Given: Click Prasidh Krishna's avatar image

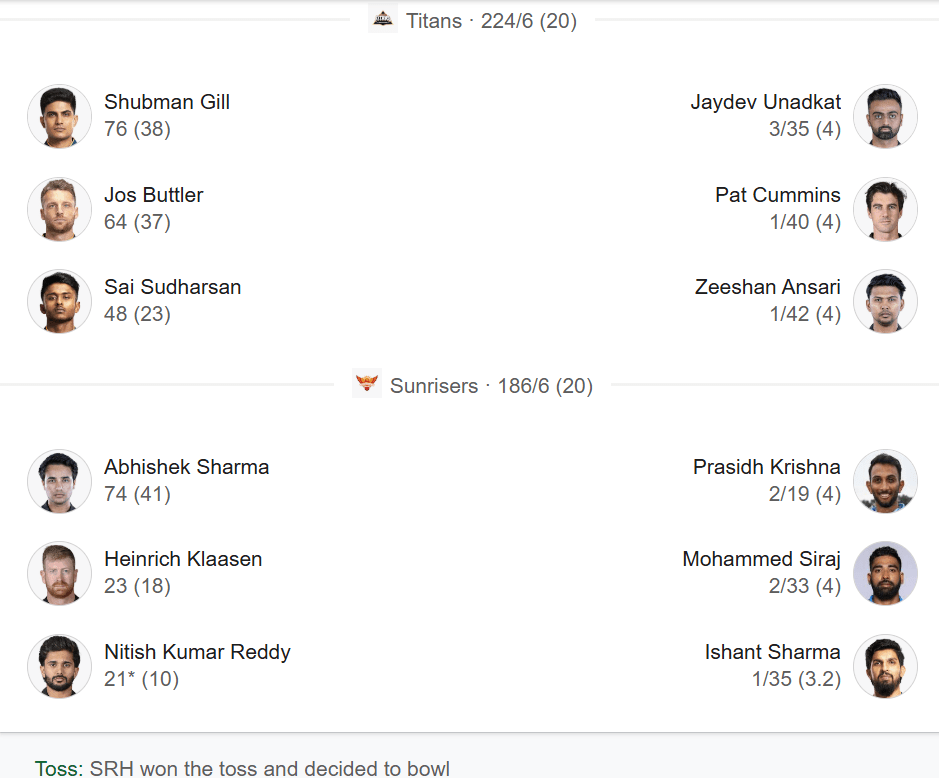Looking at the screenshot, I should 885,481.
